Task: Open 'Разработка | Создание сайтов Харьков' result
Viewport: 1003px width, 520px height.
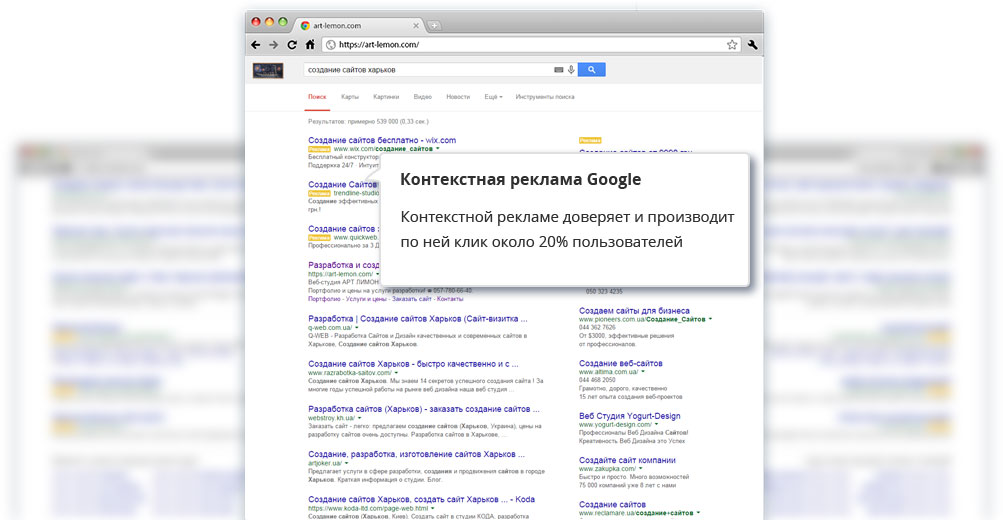Action: click(x=418, y=319)
